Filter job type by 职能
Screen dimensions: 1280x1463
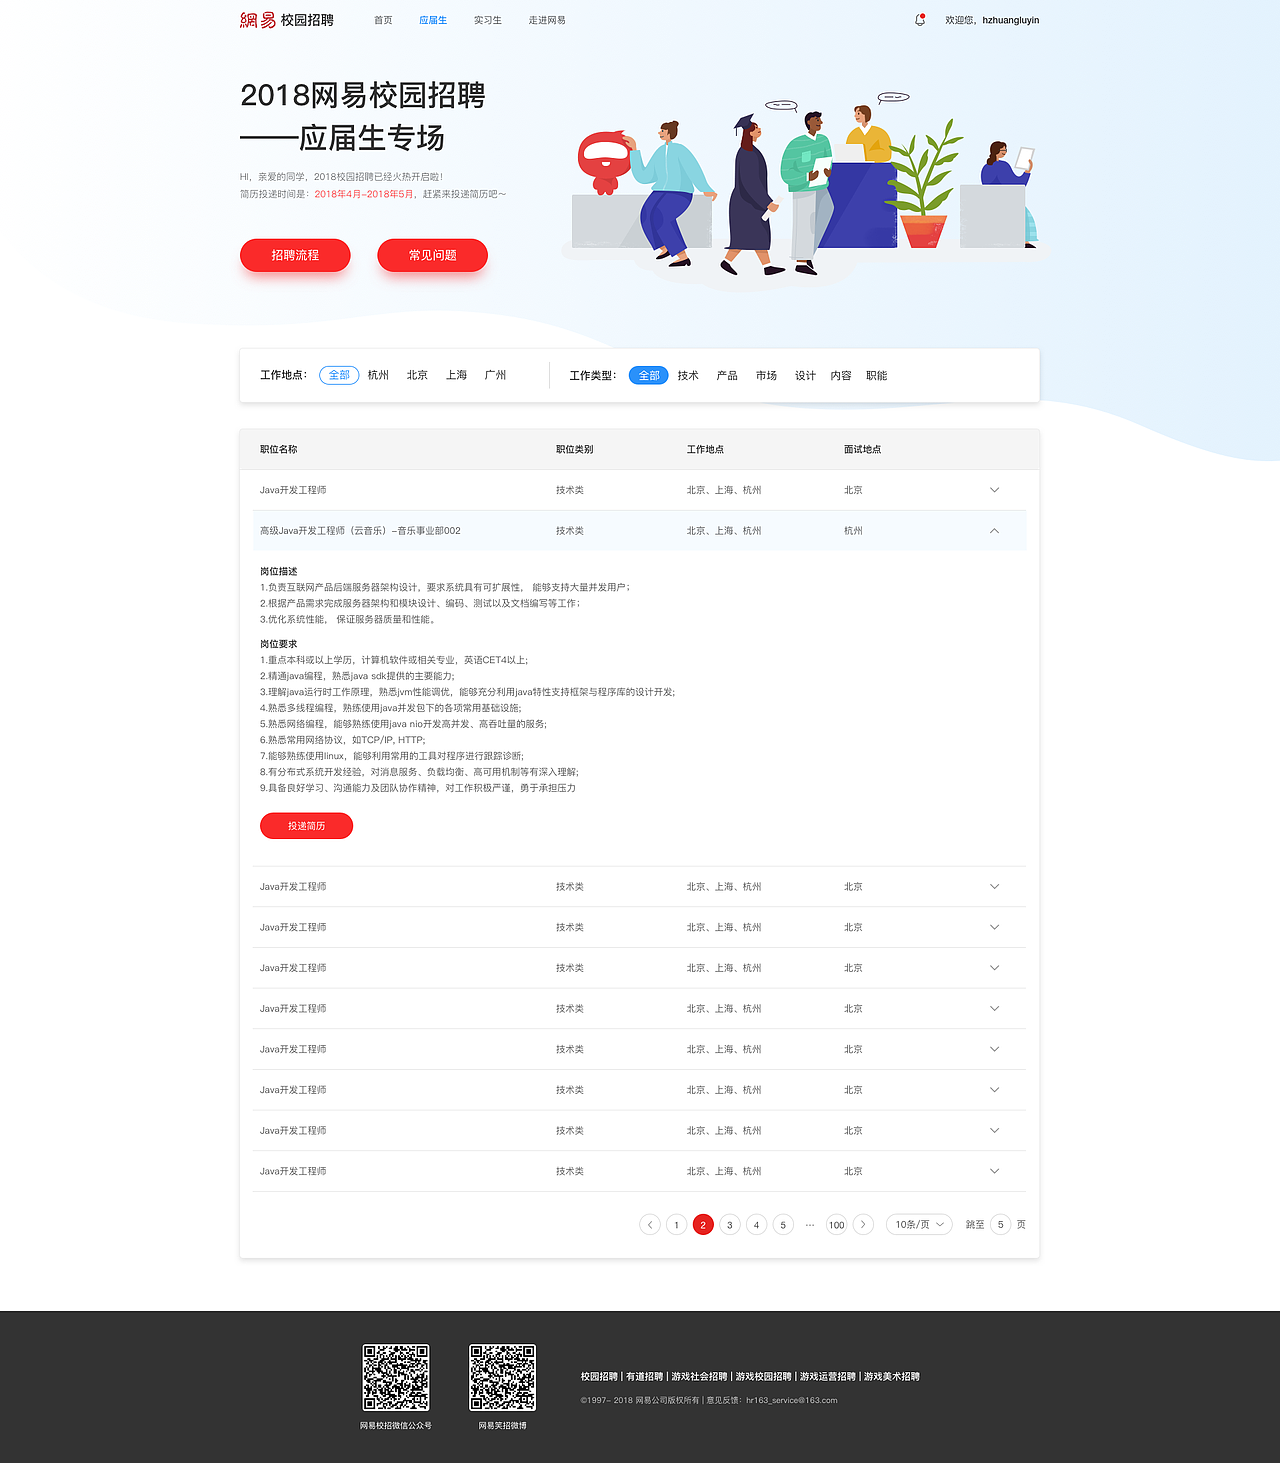tap(877, 376)
